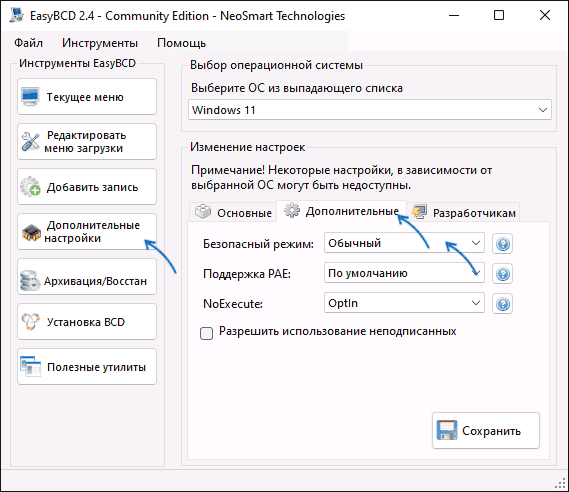Maximize the EasyBCD window
Image resolution: width=569 pixels, height=492 pixels.
click(x=499, y=15)
